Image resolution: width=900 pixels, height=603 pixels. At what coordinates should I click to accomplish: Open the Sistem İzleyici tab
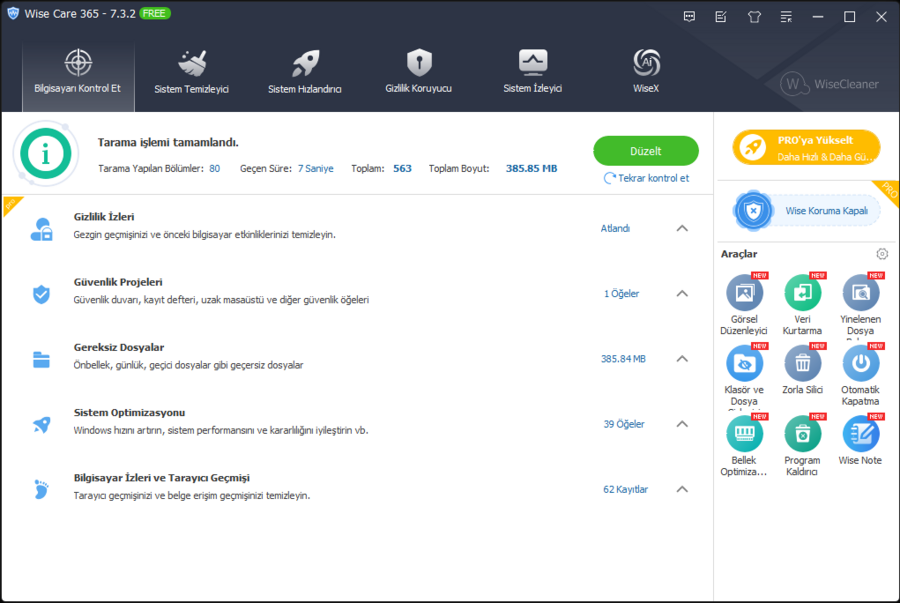pos(533,73)
